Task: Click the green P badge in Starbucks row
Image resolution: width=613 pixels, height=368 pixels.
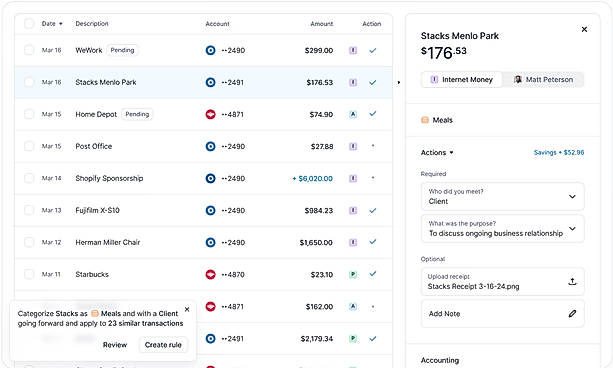Action: pos(353,275)
